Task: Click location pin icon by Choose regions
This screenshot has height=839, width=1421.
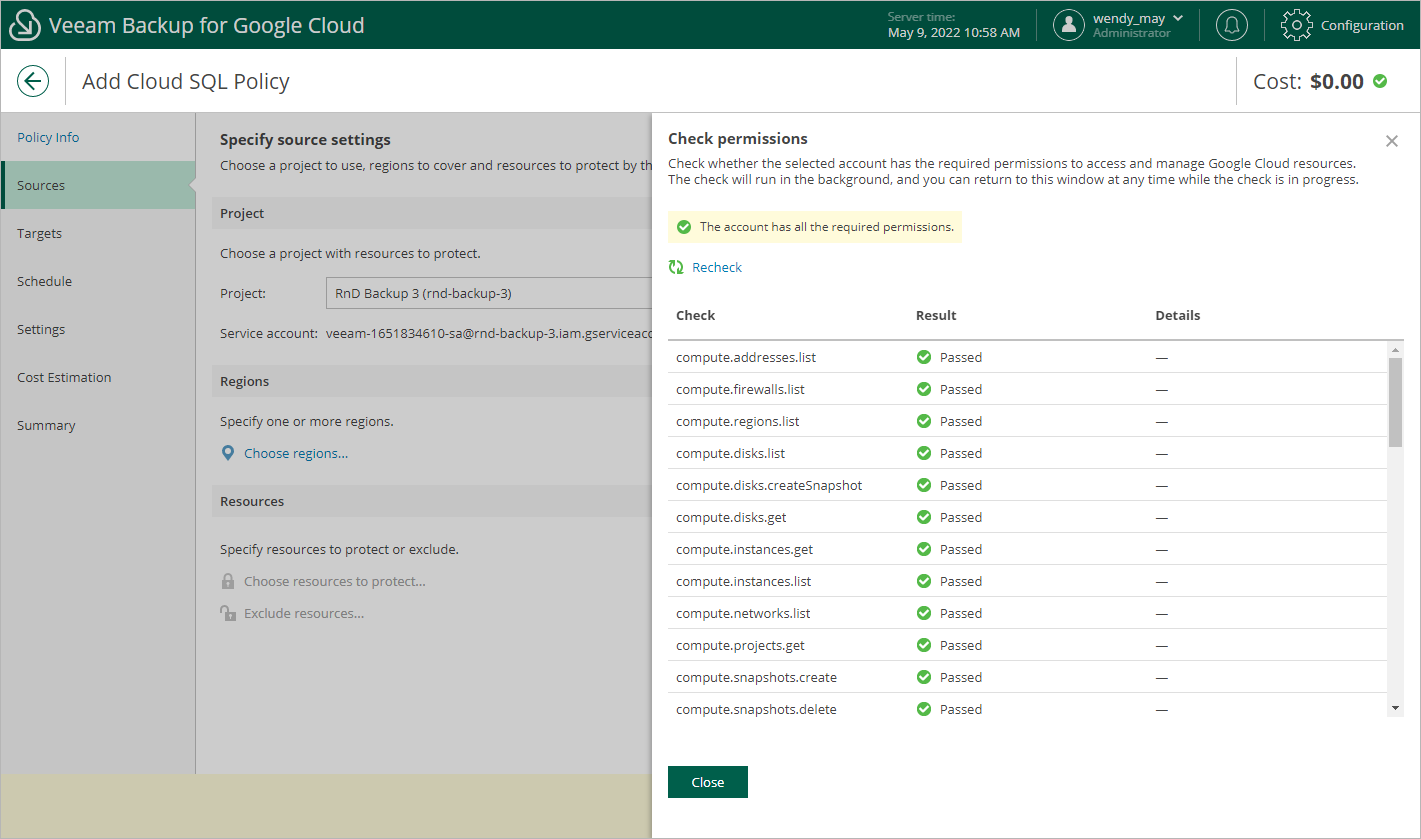Action: [x=228, y=453]
